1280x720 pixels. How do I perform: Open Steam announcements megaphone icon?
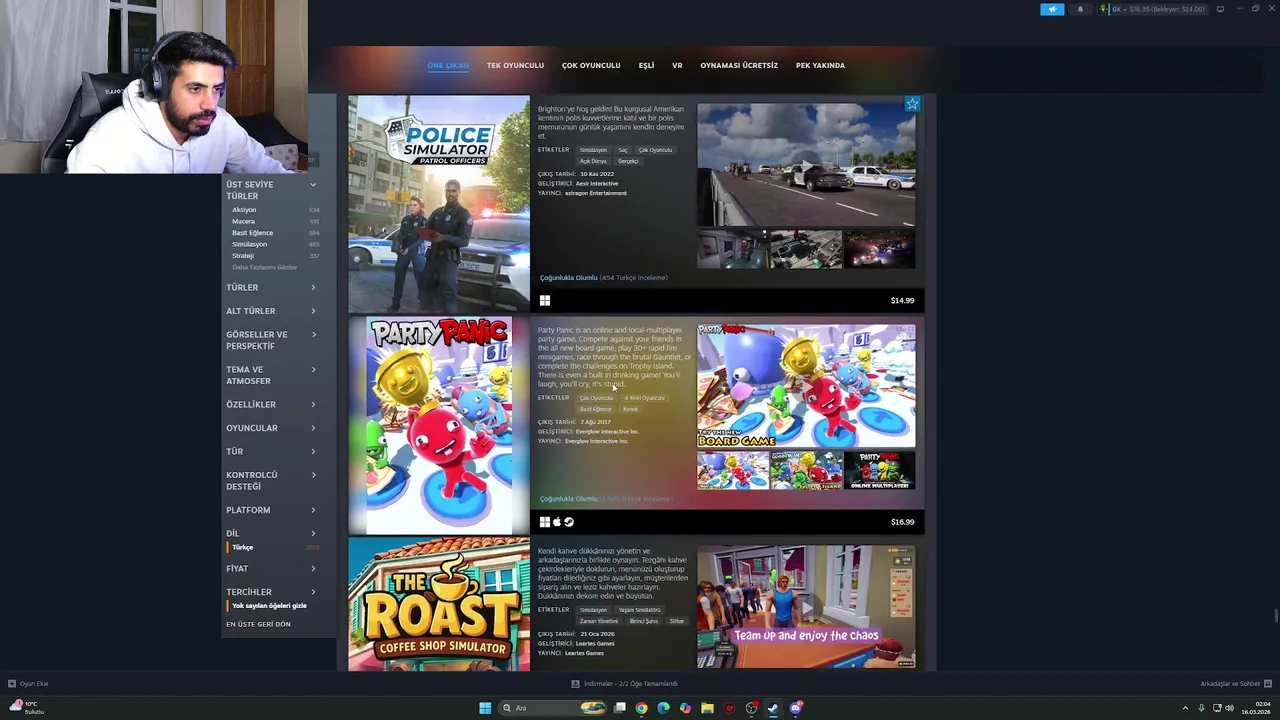pyautogui.click(x=1052, y=9)
